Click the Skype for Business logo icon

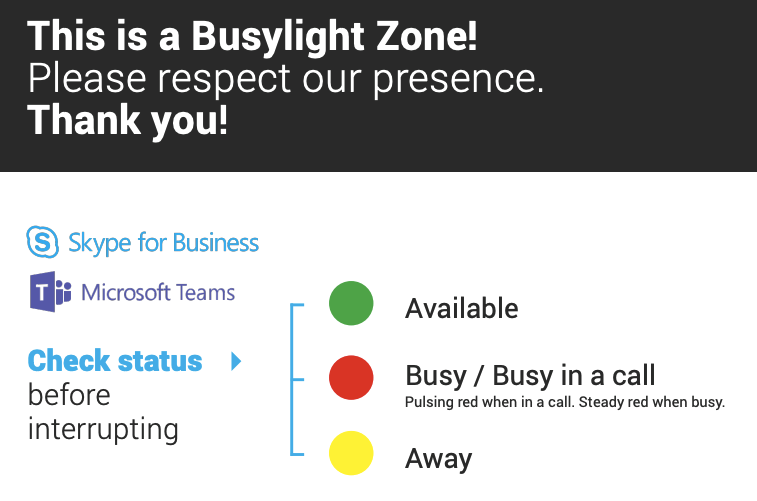(42, 241)
